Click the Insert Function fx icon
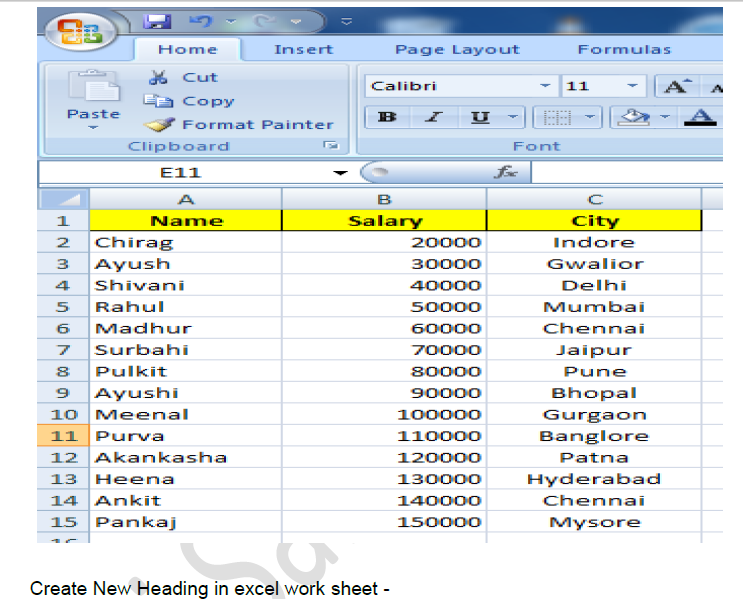The height and width of the screenshot is (599, 743). 506,172
